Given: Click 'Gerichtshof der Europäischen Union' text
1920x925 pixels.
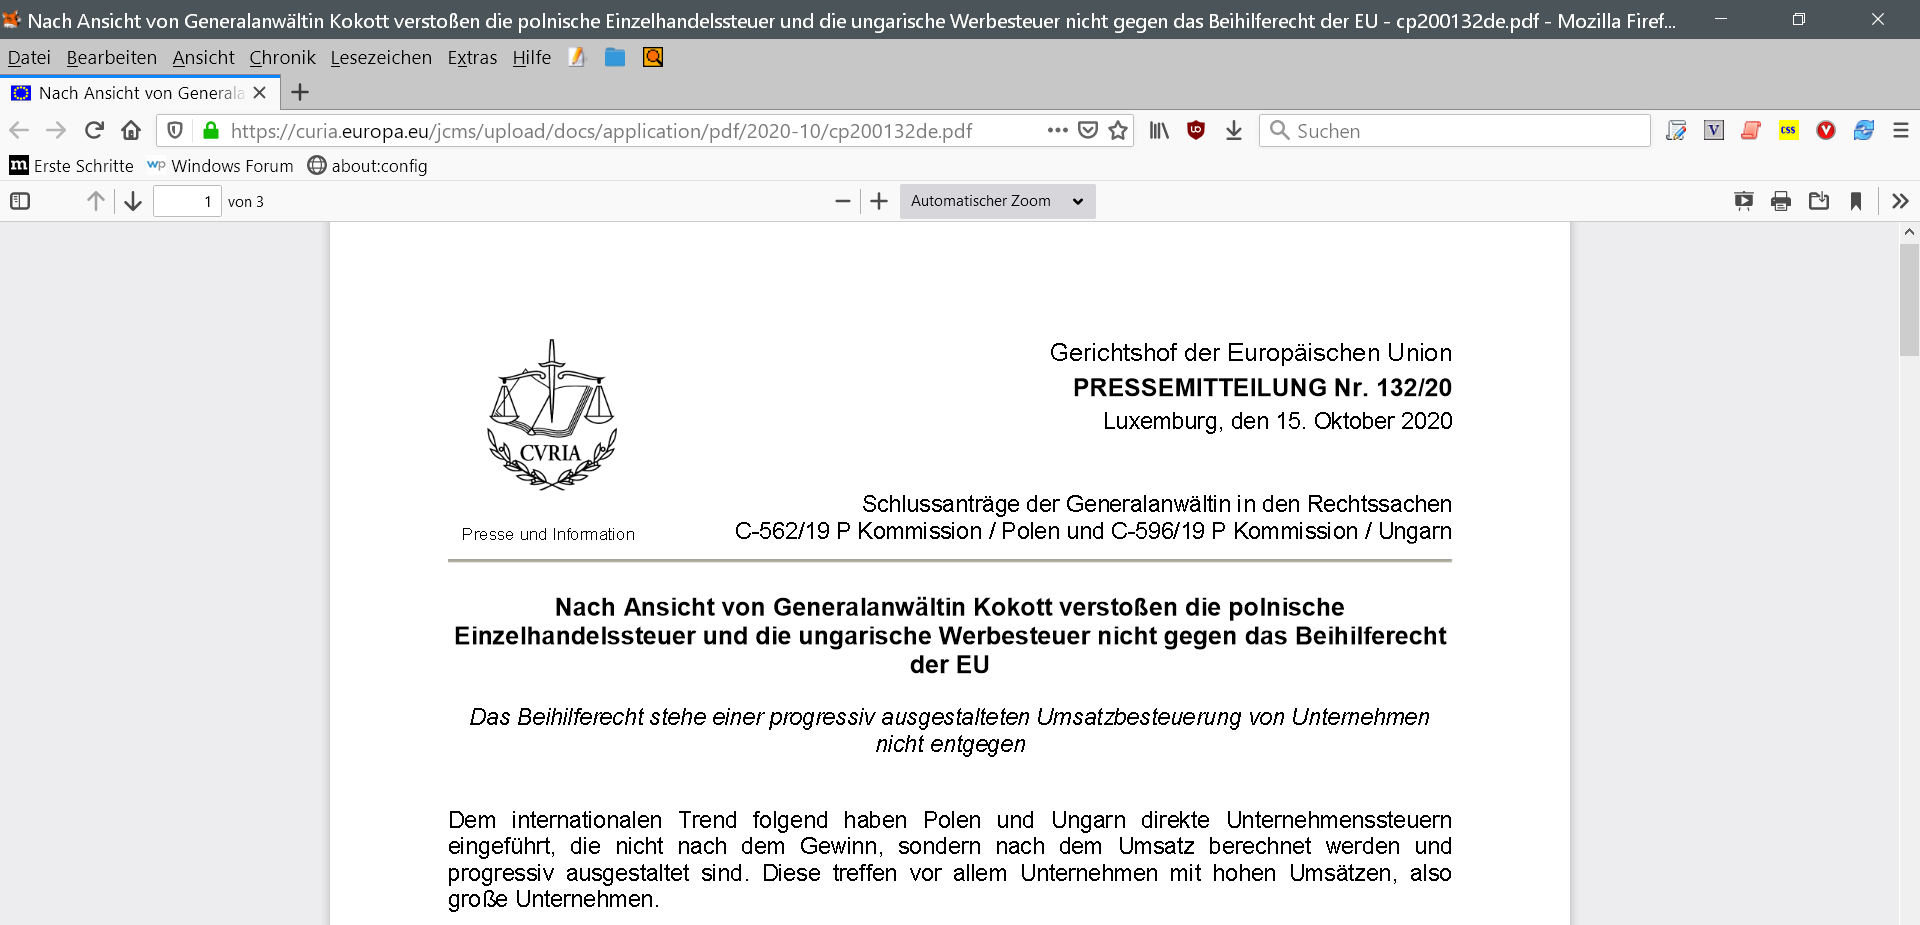Looking at the screenshot, I should click(x=1251, y=353).
